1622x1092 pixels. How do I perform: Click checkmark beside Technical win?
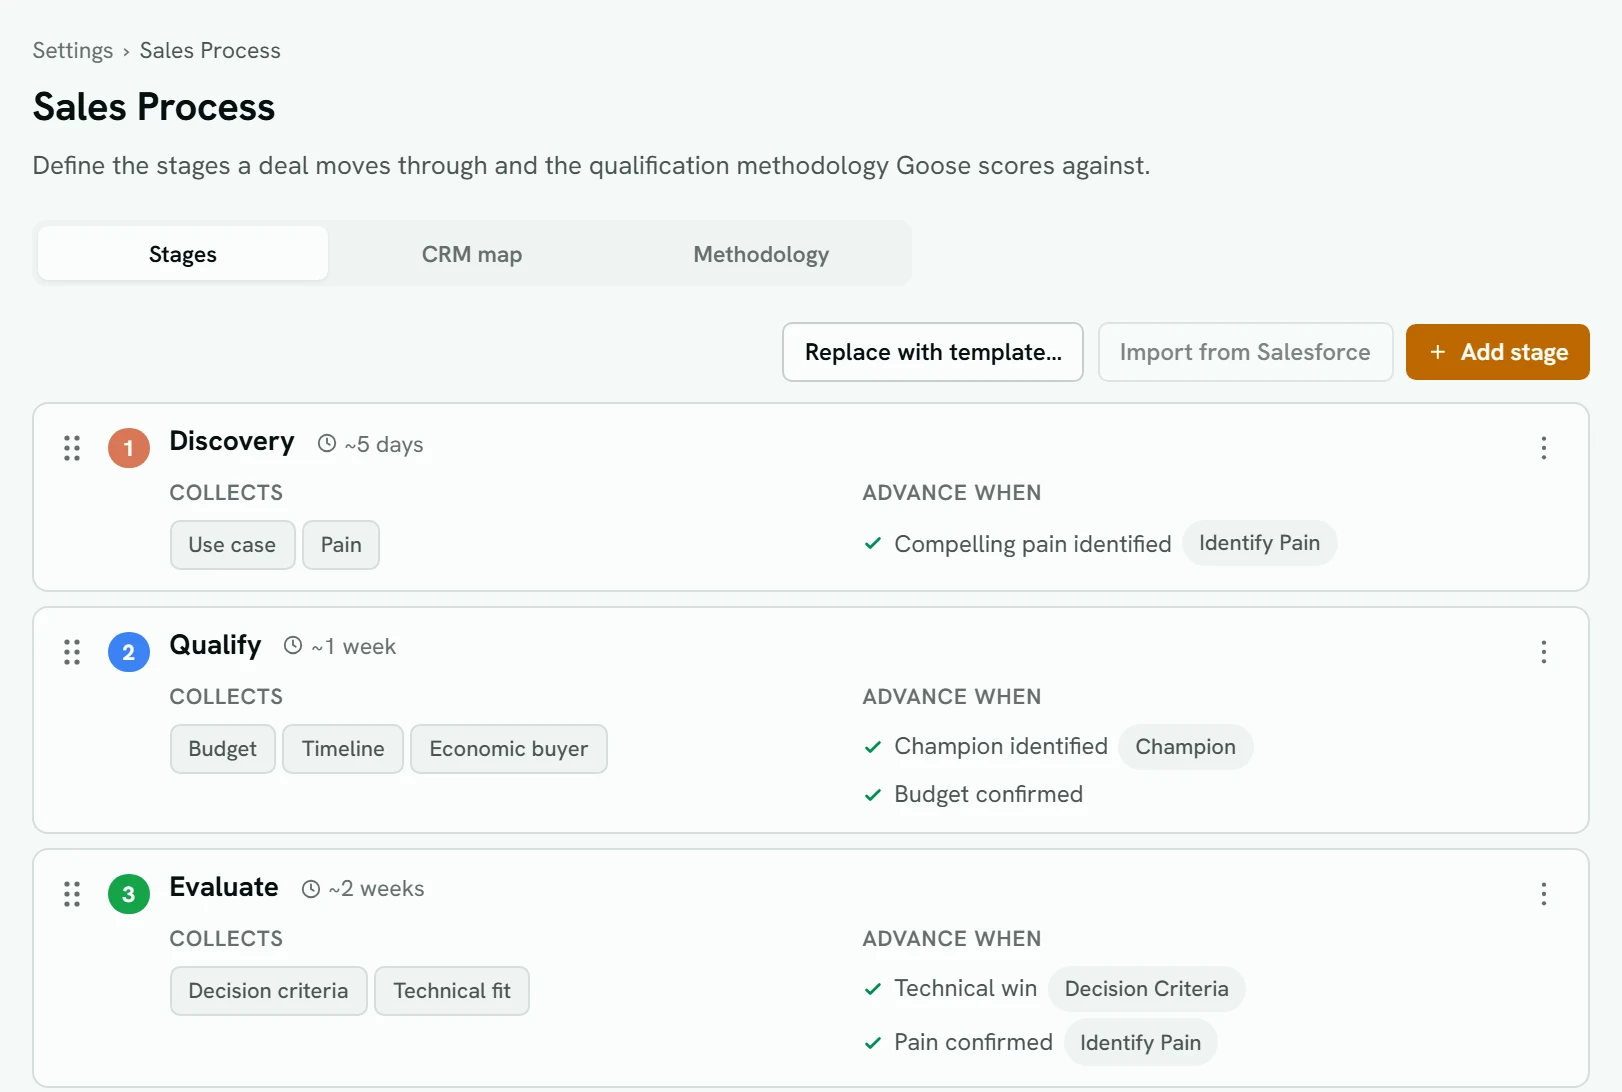(873, 988)
